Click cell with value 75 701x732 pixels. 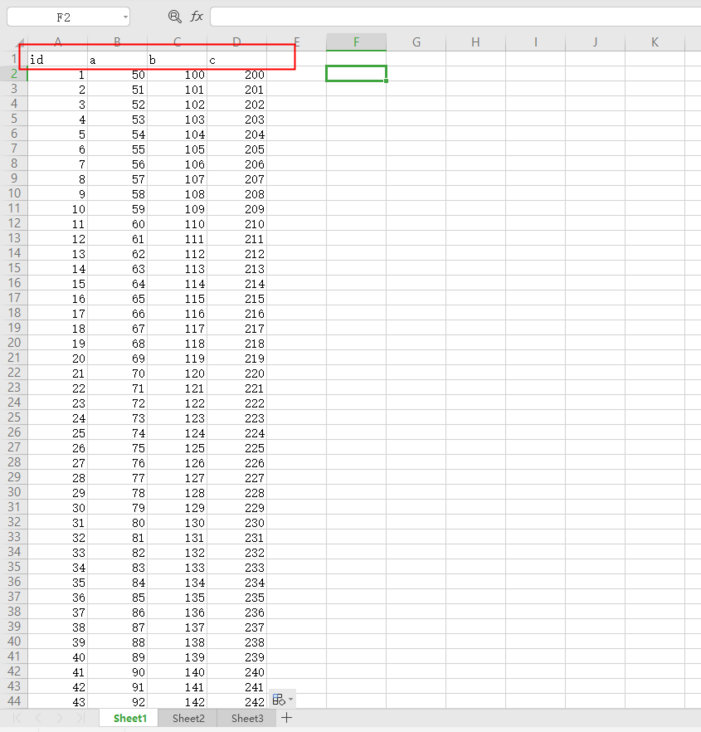tap(117, 448)
